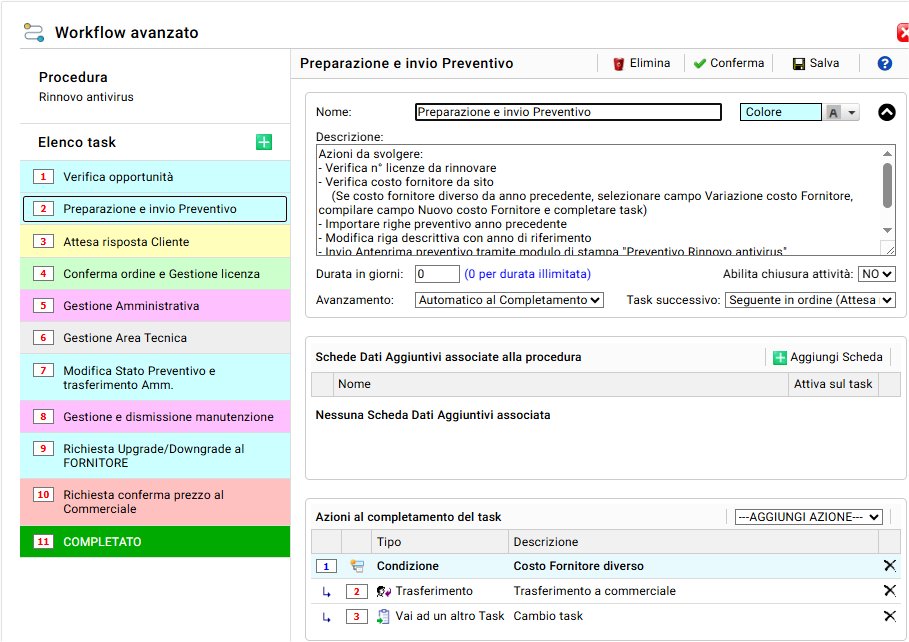Click task number badge 1 of Verifica opportunità
The image size is (909, 642).
tap(43, 177)
